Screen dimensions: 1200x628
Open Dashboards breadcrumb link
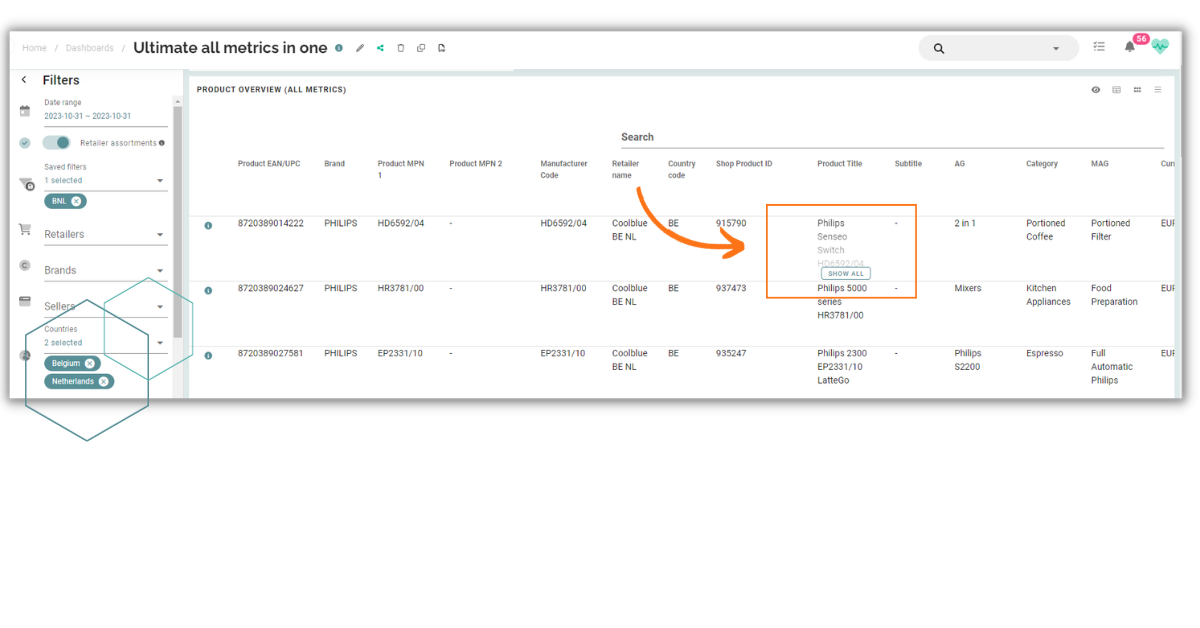click(x=89, y=48)
